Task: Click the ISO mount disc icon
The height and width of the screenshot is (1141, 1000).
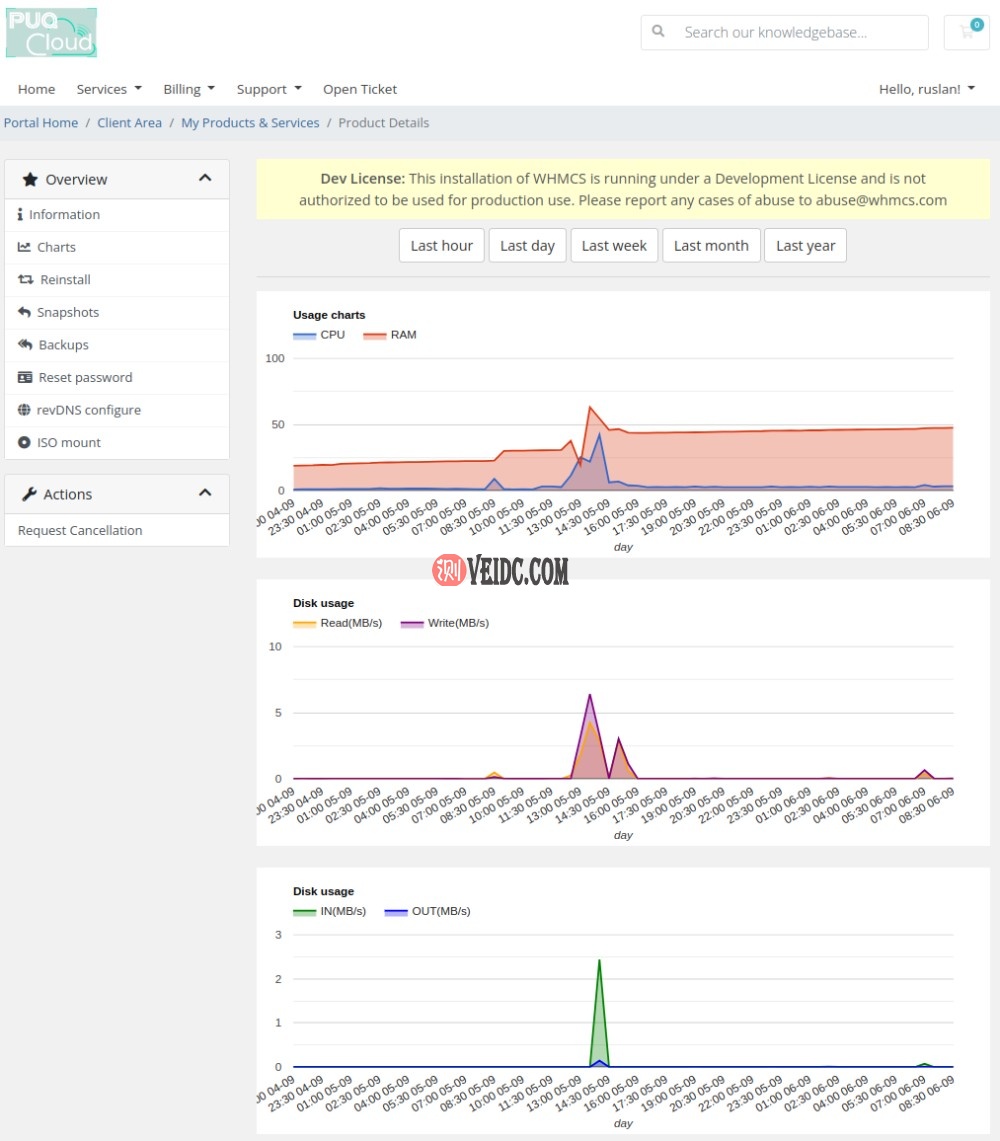Action: [x=25, y=443]
